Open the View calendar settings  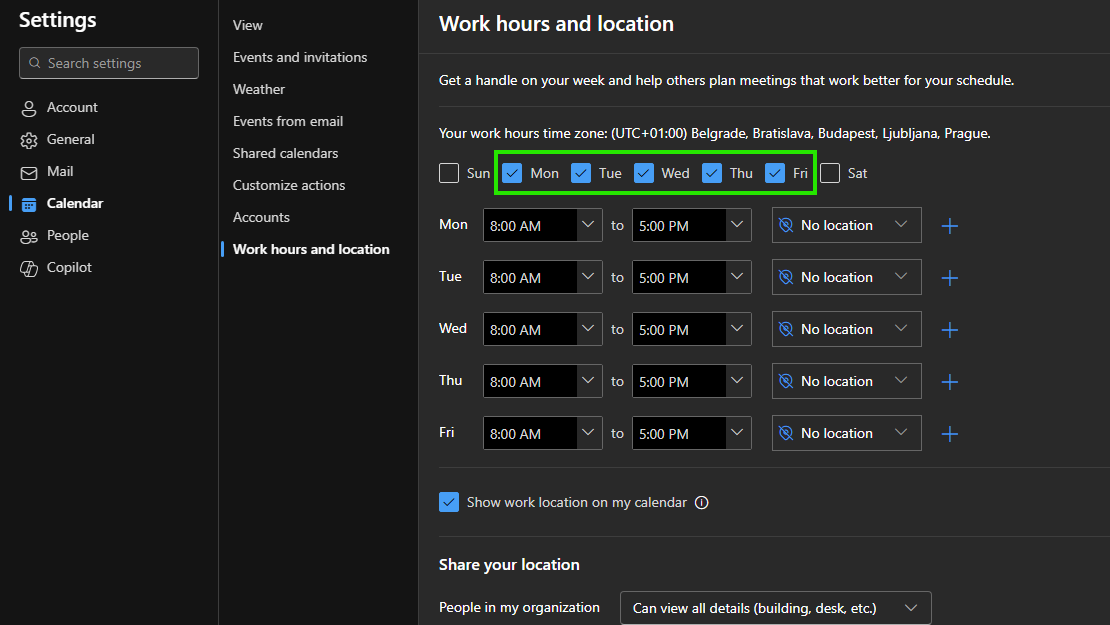tap(248, 25)
